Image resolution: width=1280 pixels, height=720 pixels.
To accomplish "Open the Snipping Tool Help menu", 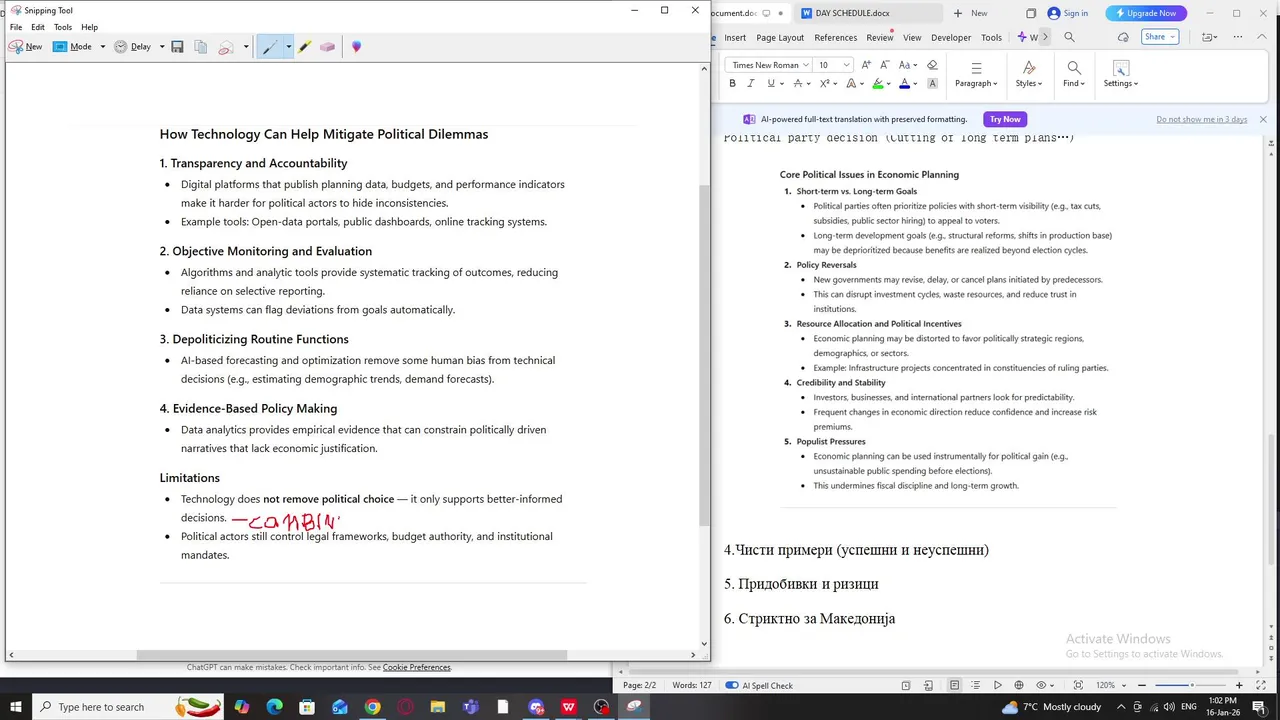I will (x=89, y=27).
